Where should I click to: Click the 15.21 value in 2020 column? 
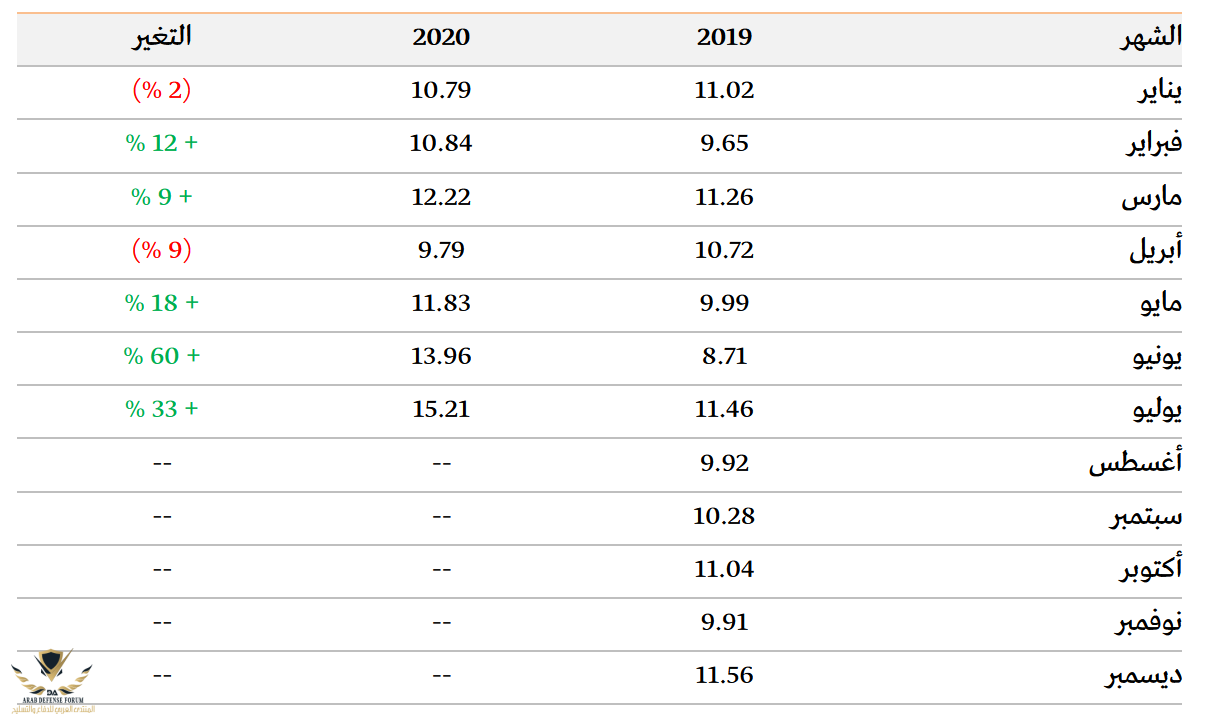[440, 409]
